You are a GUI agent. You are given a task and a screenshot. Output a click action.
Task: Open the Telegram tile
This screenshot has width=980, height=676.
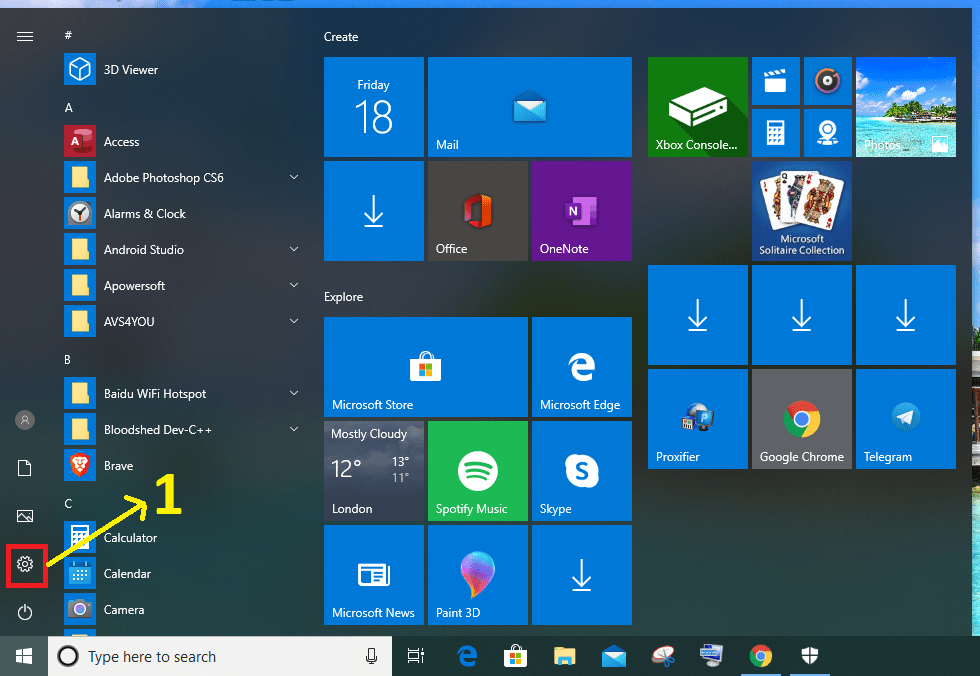pos(906,419)
